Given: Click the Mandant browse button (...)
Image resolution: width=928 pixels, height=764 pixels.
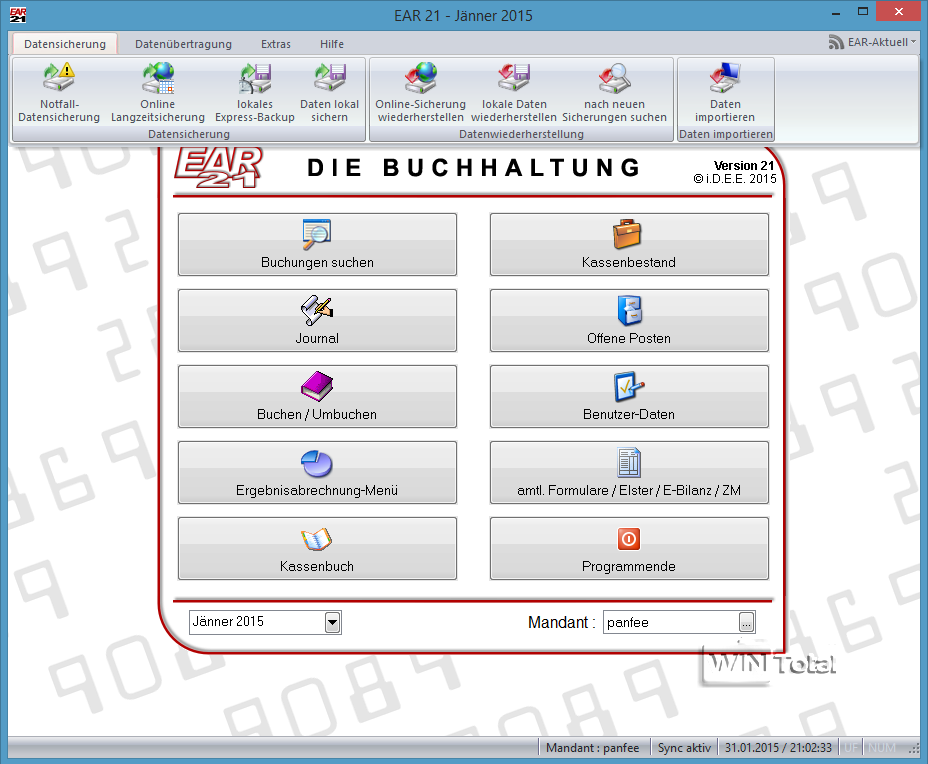Looking at the screenshot, I should tap(746, 623).
